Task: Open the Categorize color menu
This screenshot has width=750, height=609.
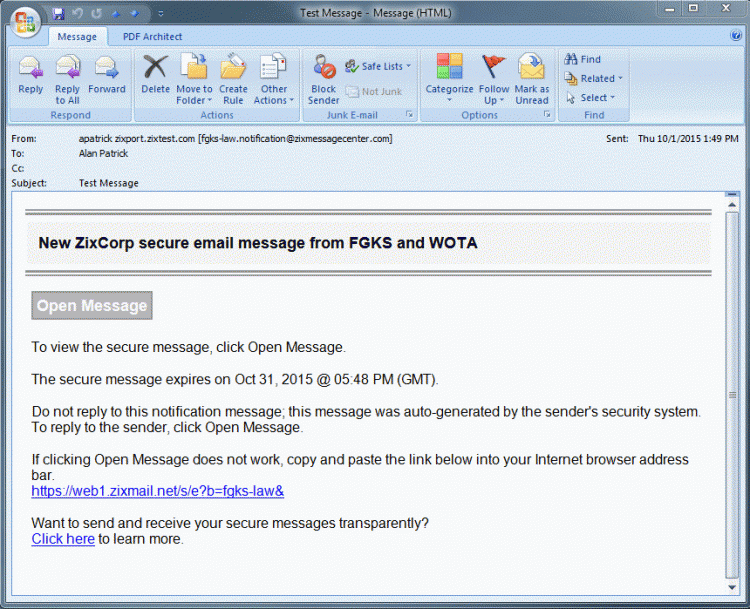Action: [x=449, y=79]
